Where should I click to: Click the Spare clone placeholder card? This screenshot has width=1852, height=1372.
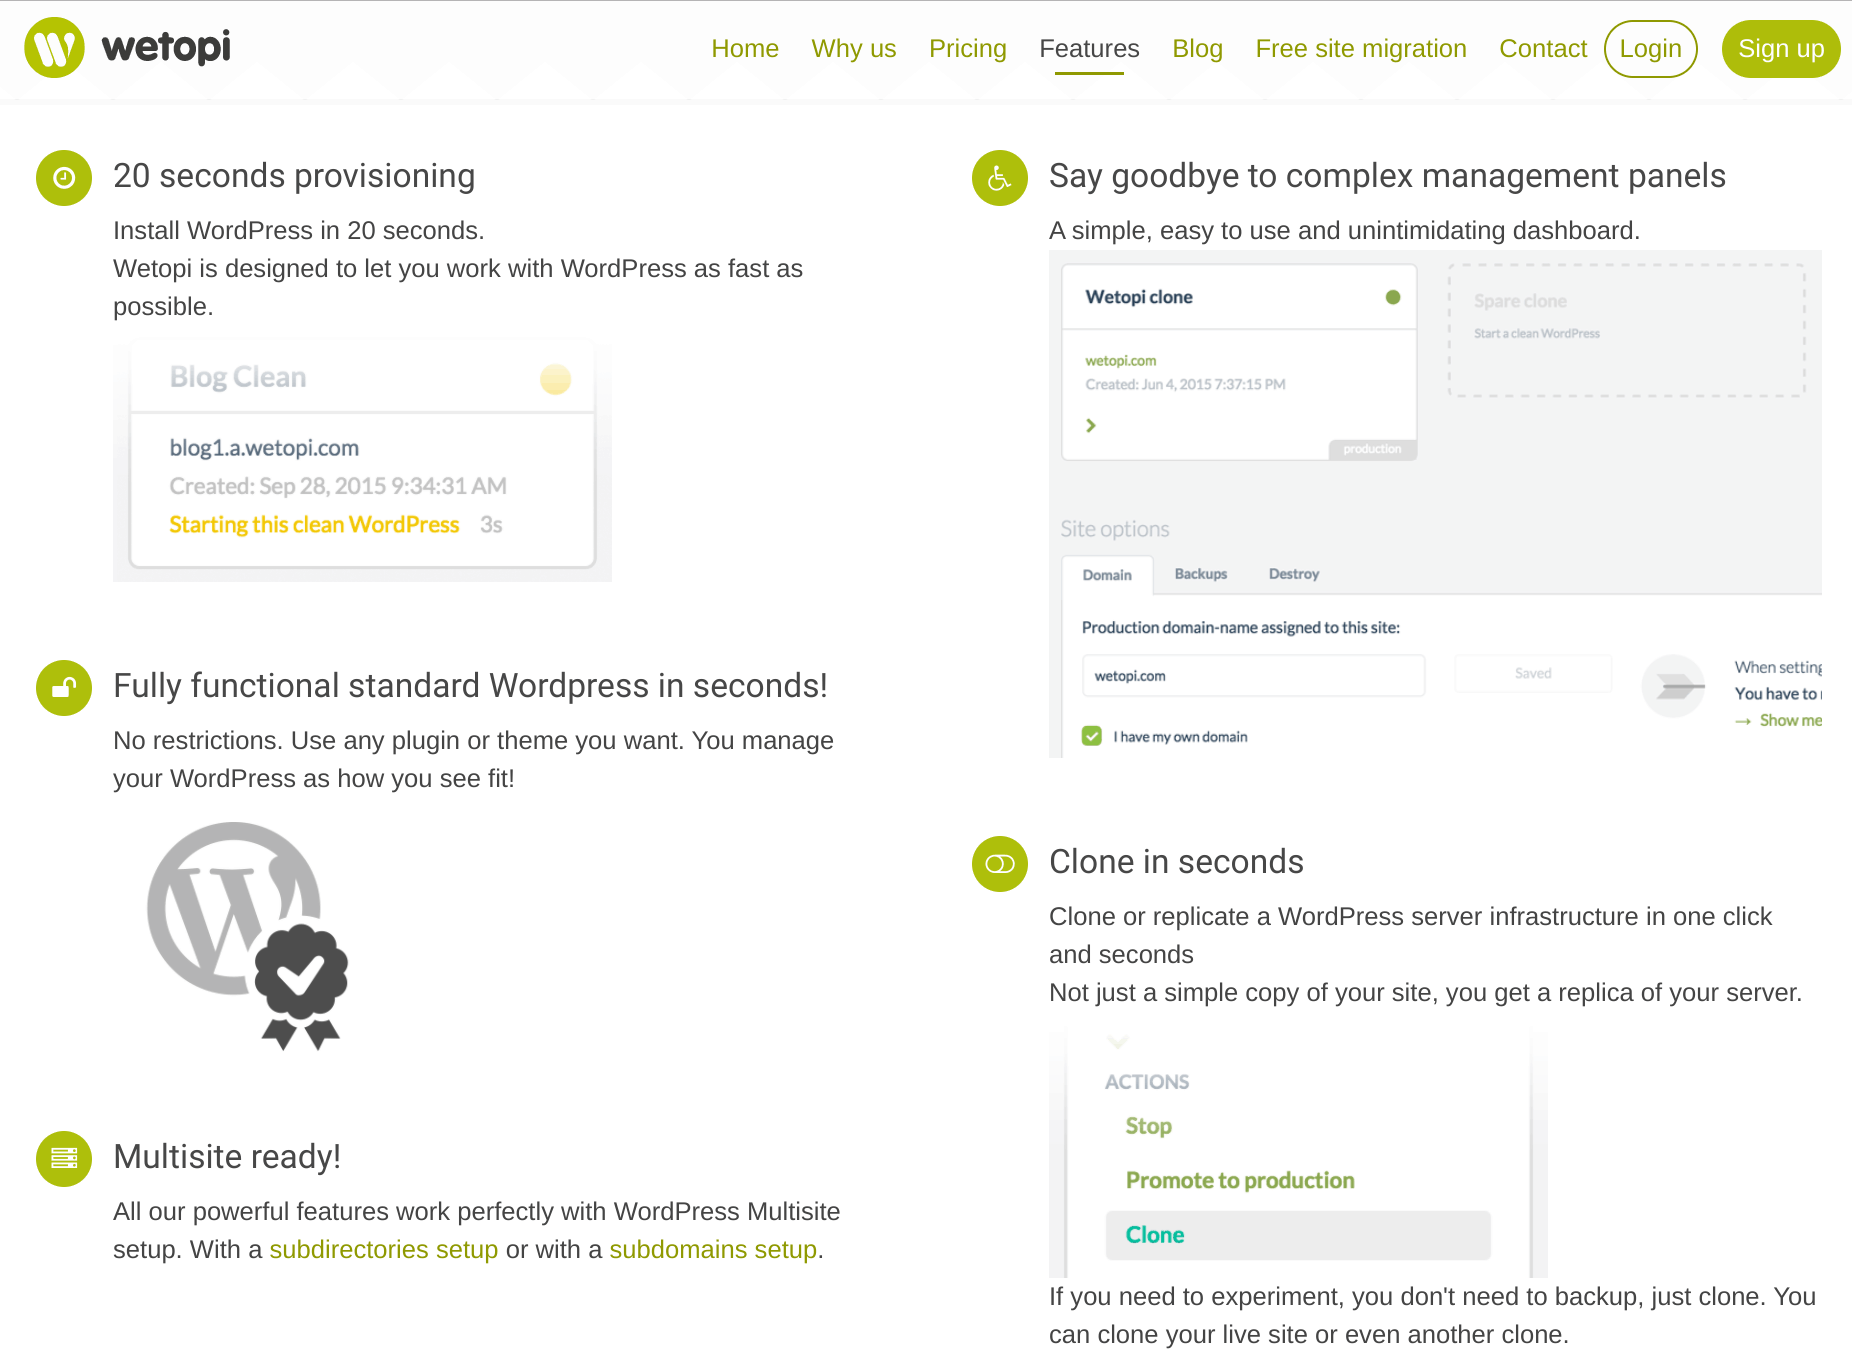coord(1627,330)
